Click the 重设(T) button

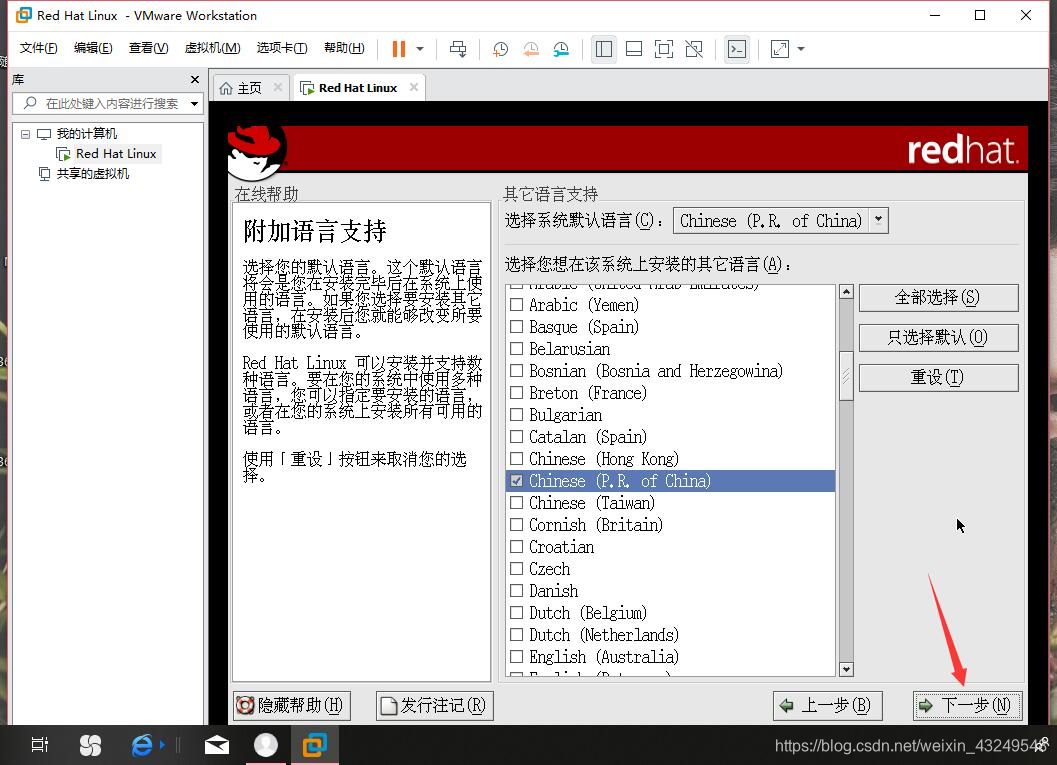[x=938, y=377]
